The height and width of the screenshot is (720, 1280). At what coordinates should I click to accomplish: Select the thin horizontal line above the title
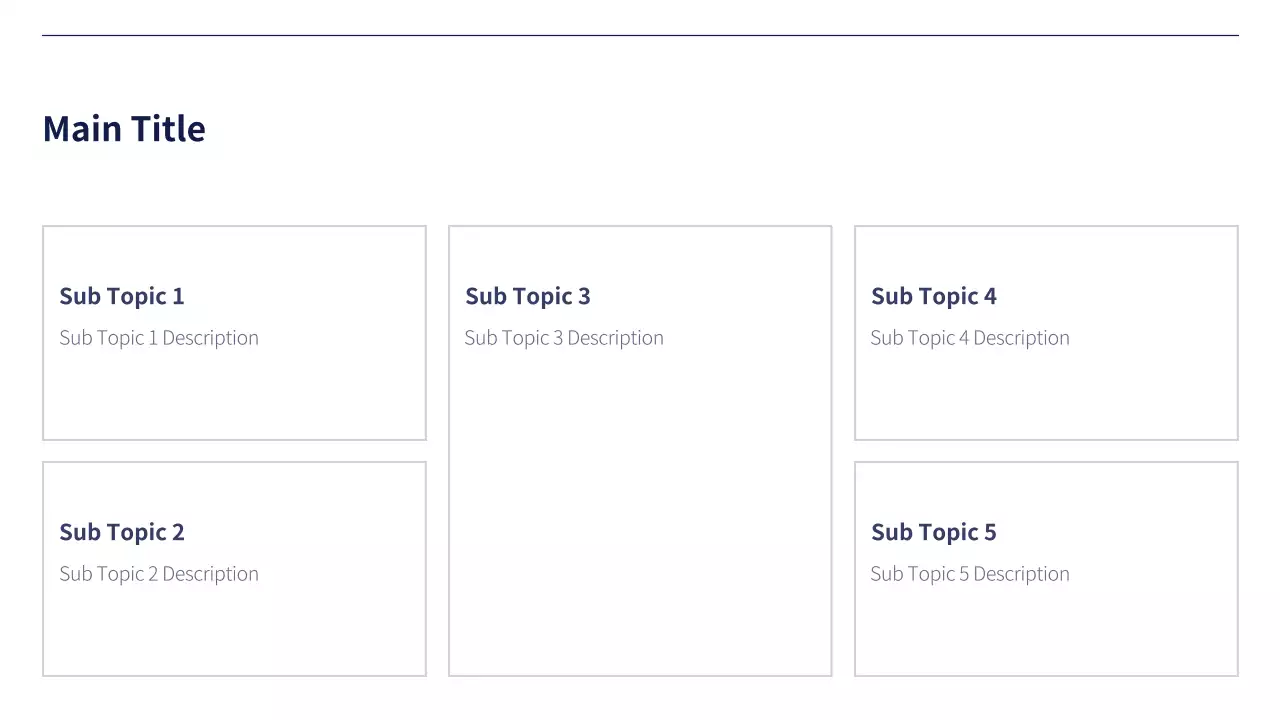click(640, 36)
